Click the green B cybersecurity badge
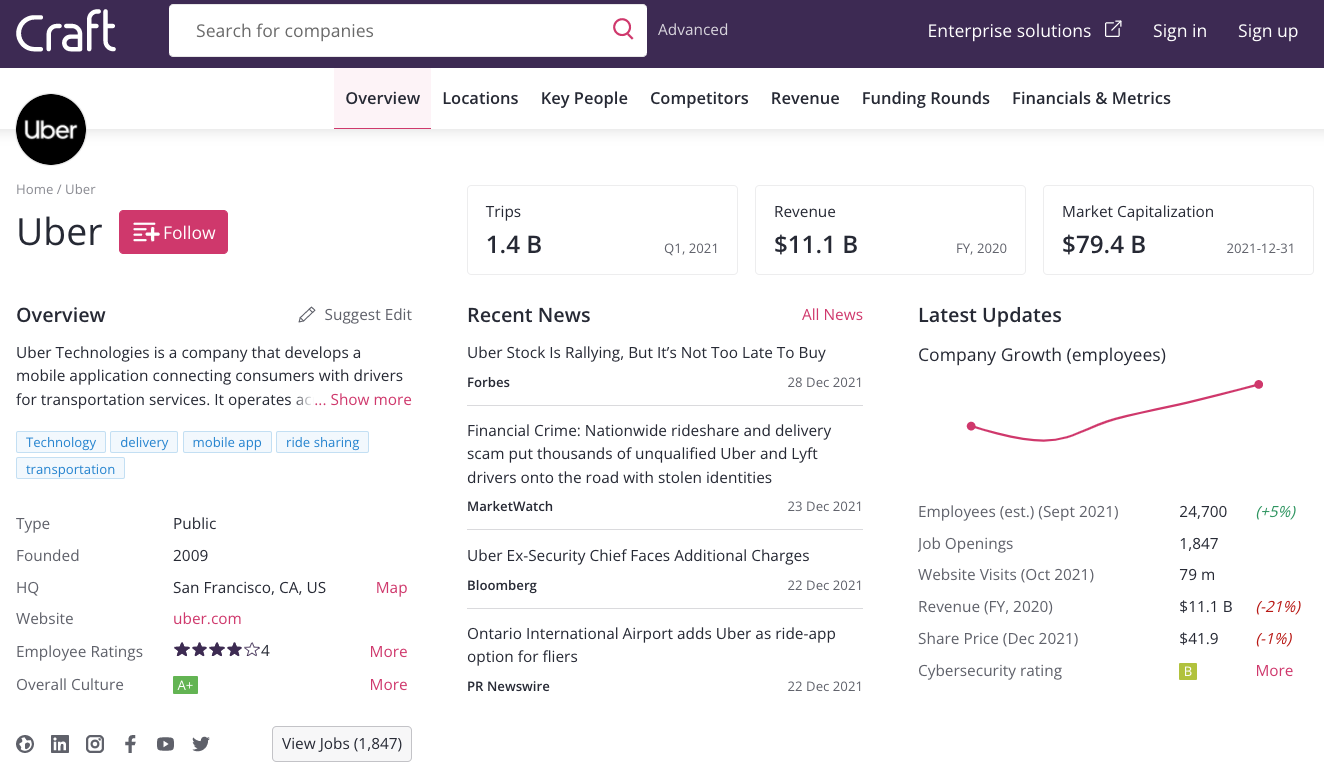Image resolution: width=1324 pixels, height=771 pixels. coord(1187,671)
